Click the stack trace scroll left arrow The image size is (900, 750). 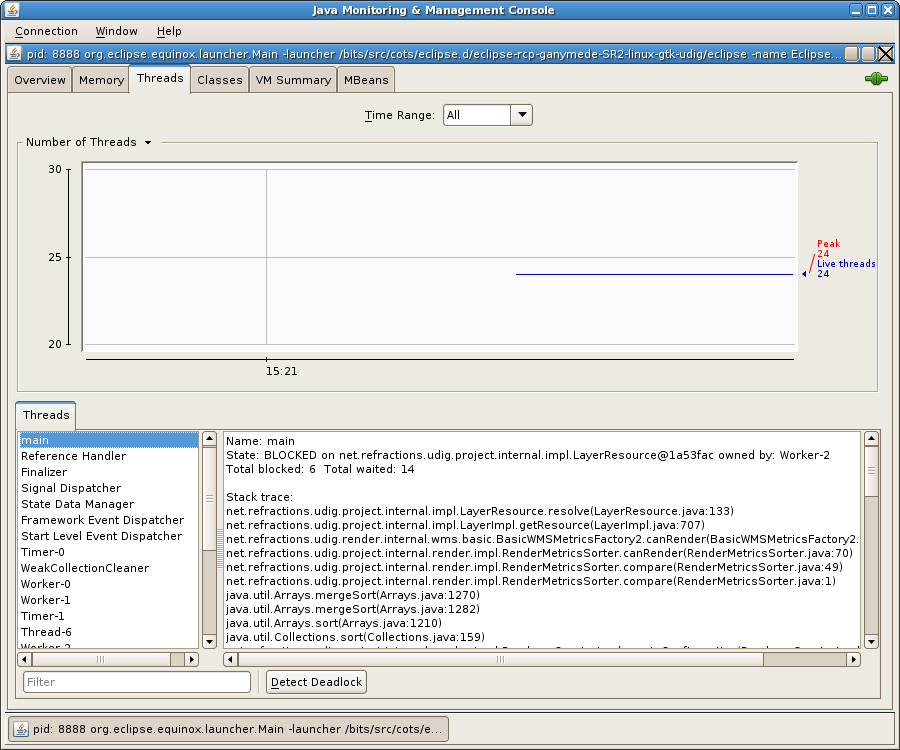[231, 659]
